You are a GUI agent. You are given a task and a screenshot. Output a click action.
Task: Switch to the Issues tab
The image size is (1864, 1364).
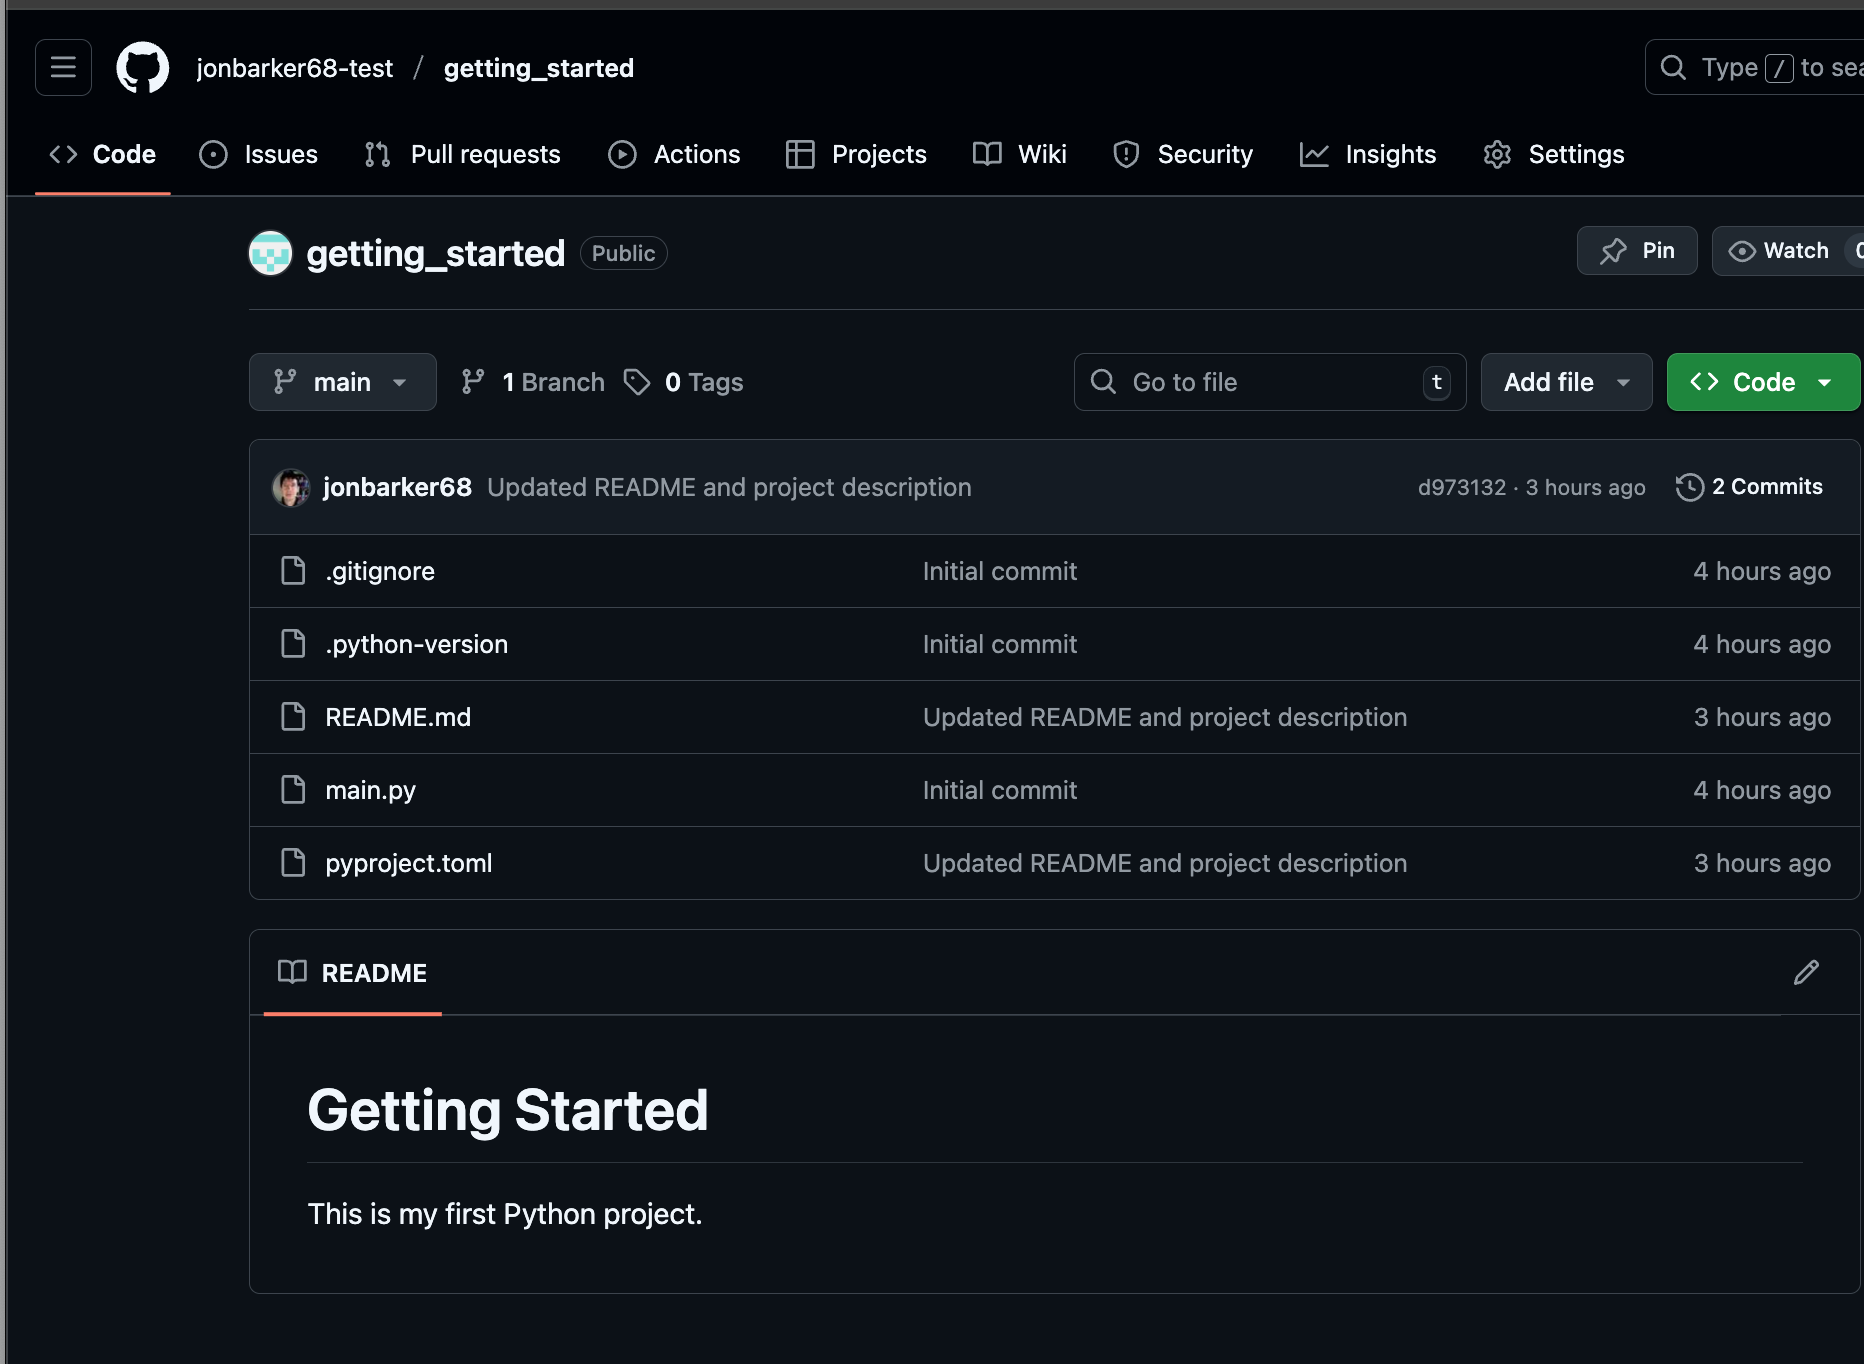click(259, 154)
